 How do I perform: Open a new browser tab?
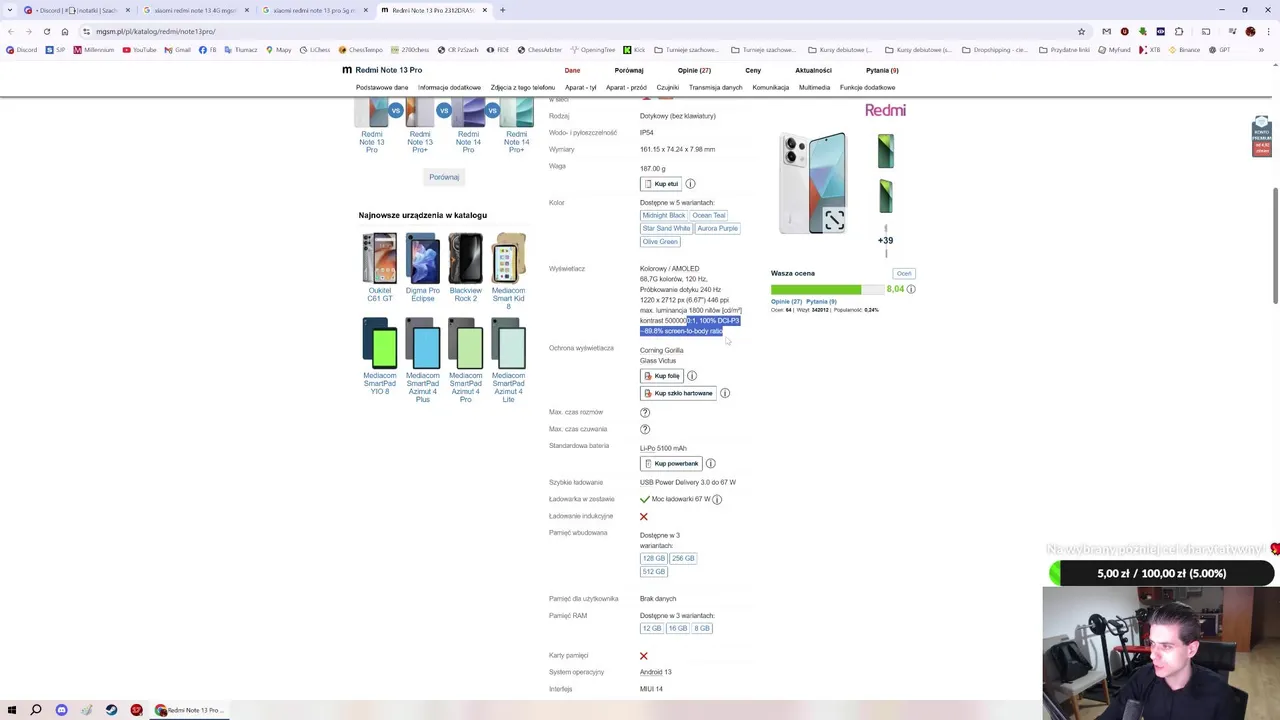(x=502, y=10)
